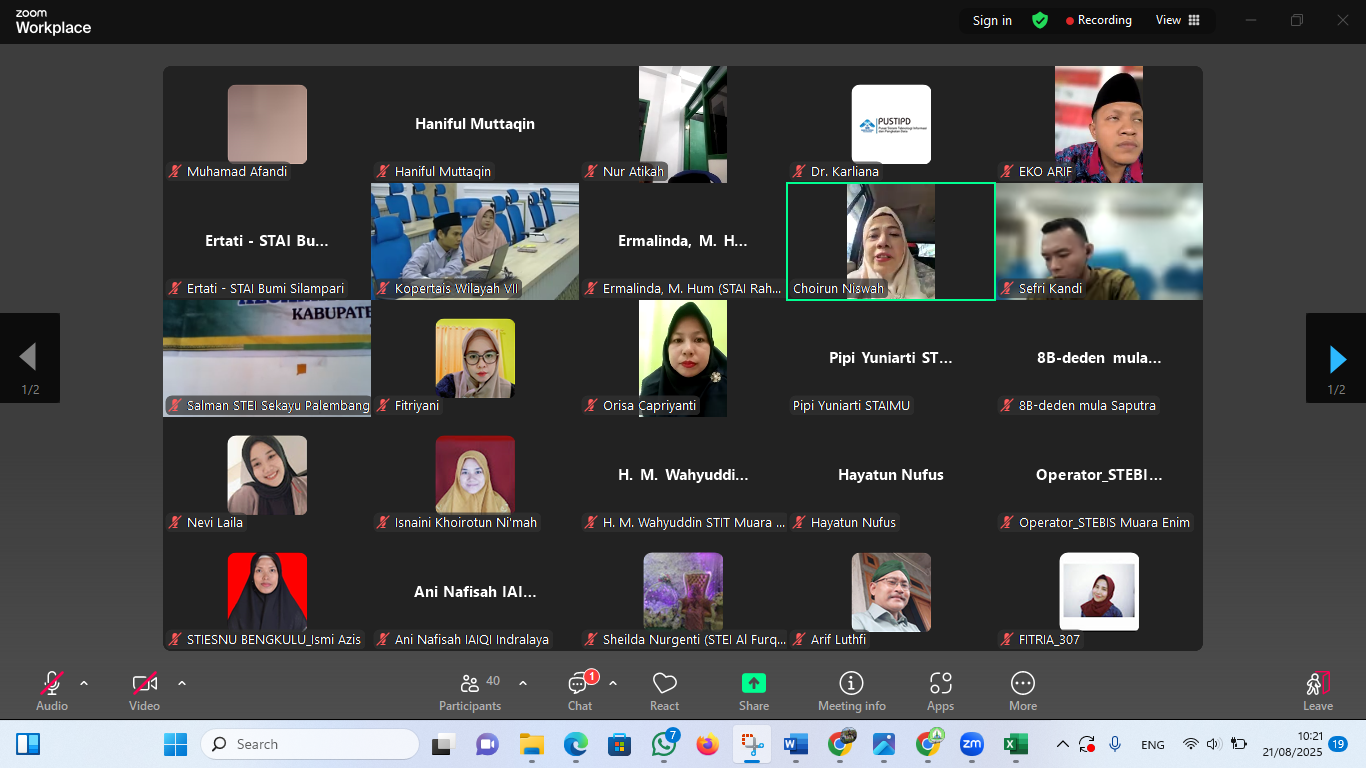Click the Recording indicator
This screenshot has width=1366, height=768.
click(1099, 20)
